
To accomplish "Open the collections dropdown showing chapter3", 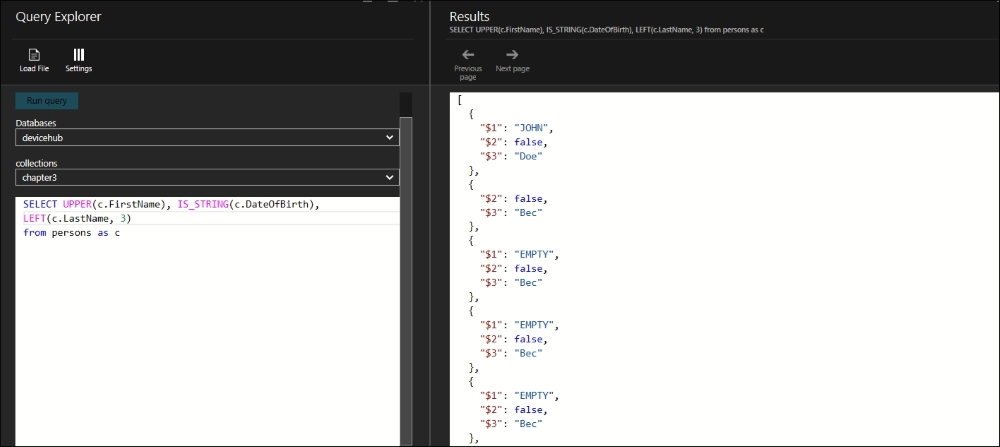I will coord(207,177).
